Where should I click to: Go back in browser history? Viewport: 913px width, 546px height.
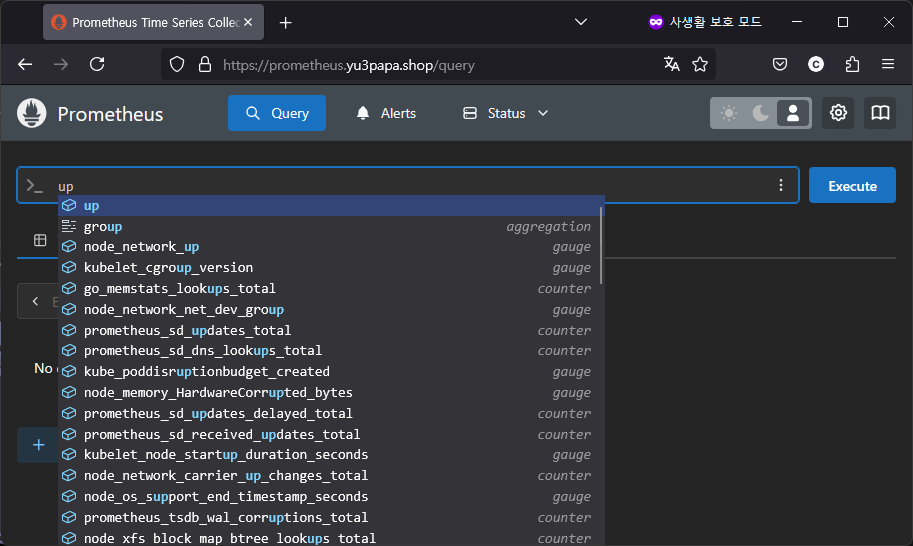[25, 64]
